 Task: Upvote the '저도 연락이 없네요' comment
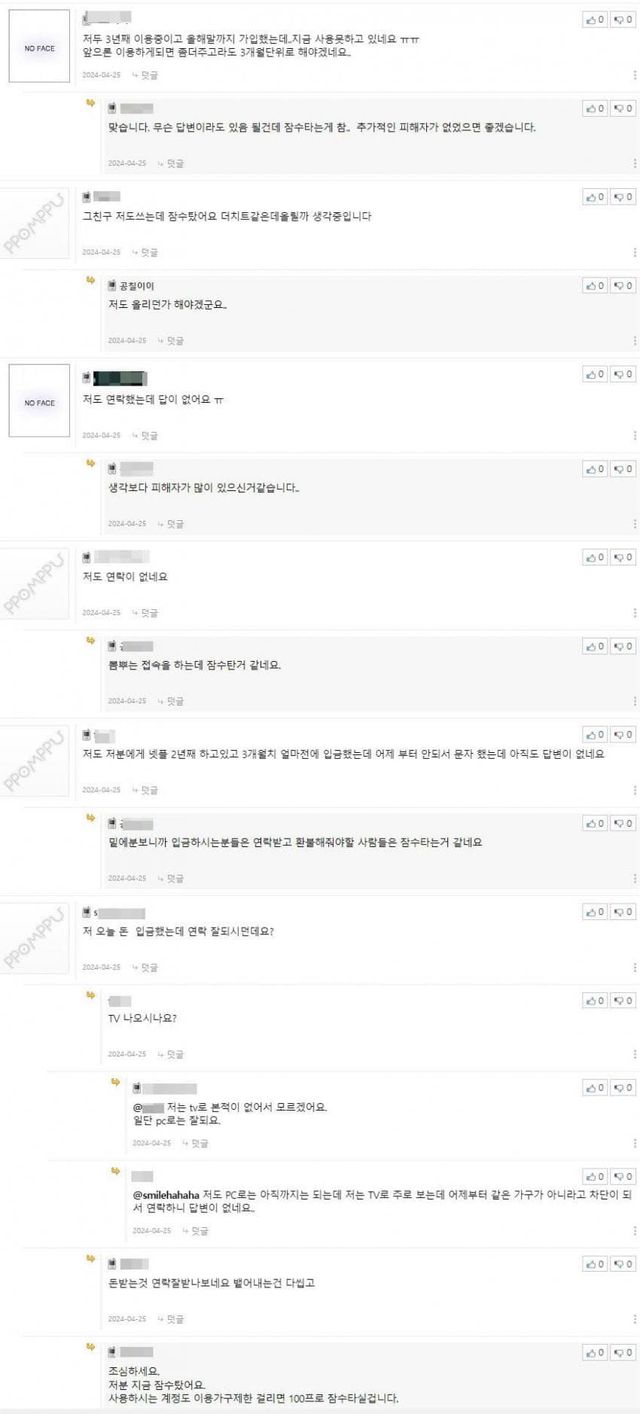(596, 557)
